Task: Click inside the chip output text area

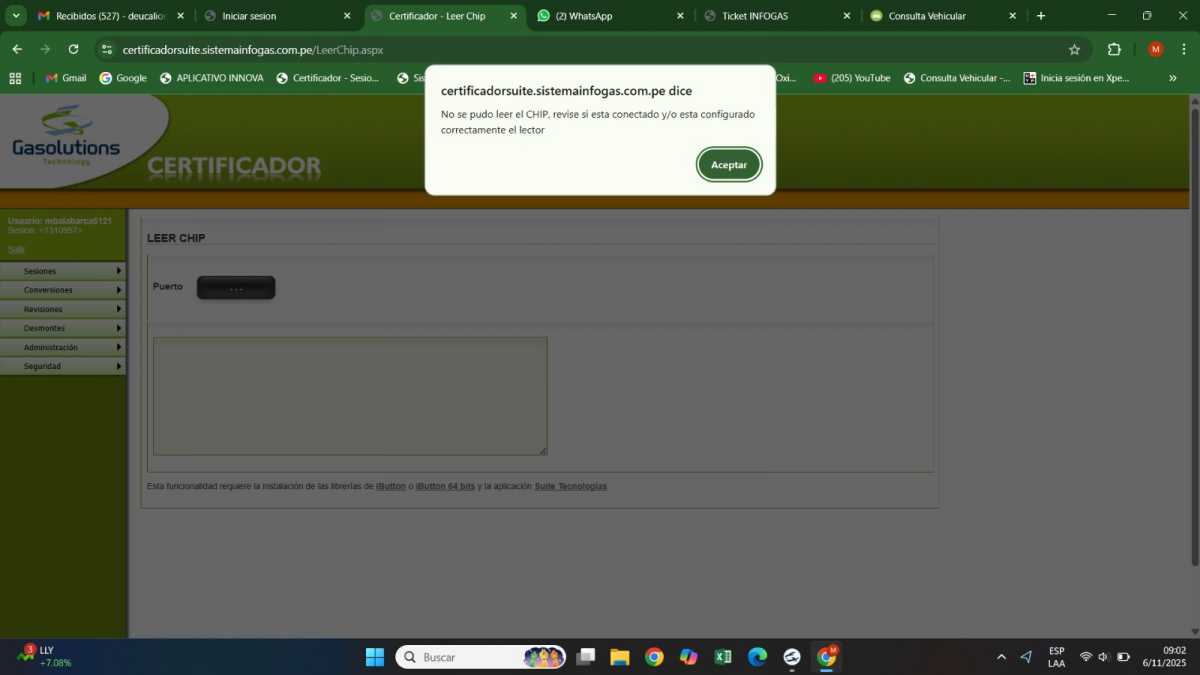Action: pos(350,396)
